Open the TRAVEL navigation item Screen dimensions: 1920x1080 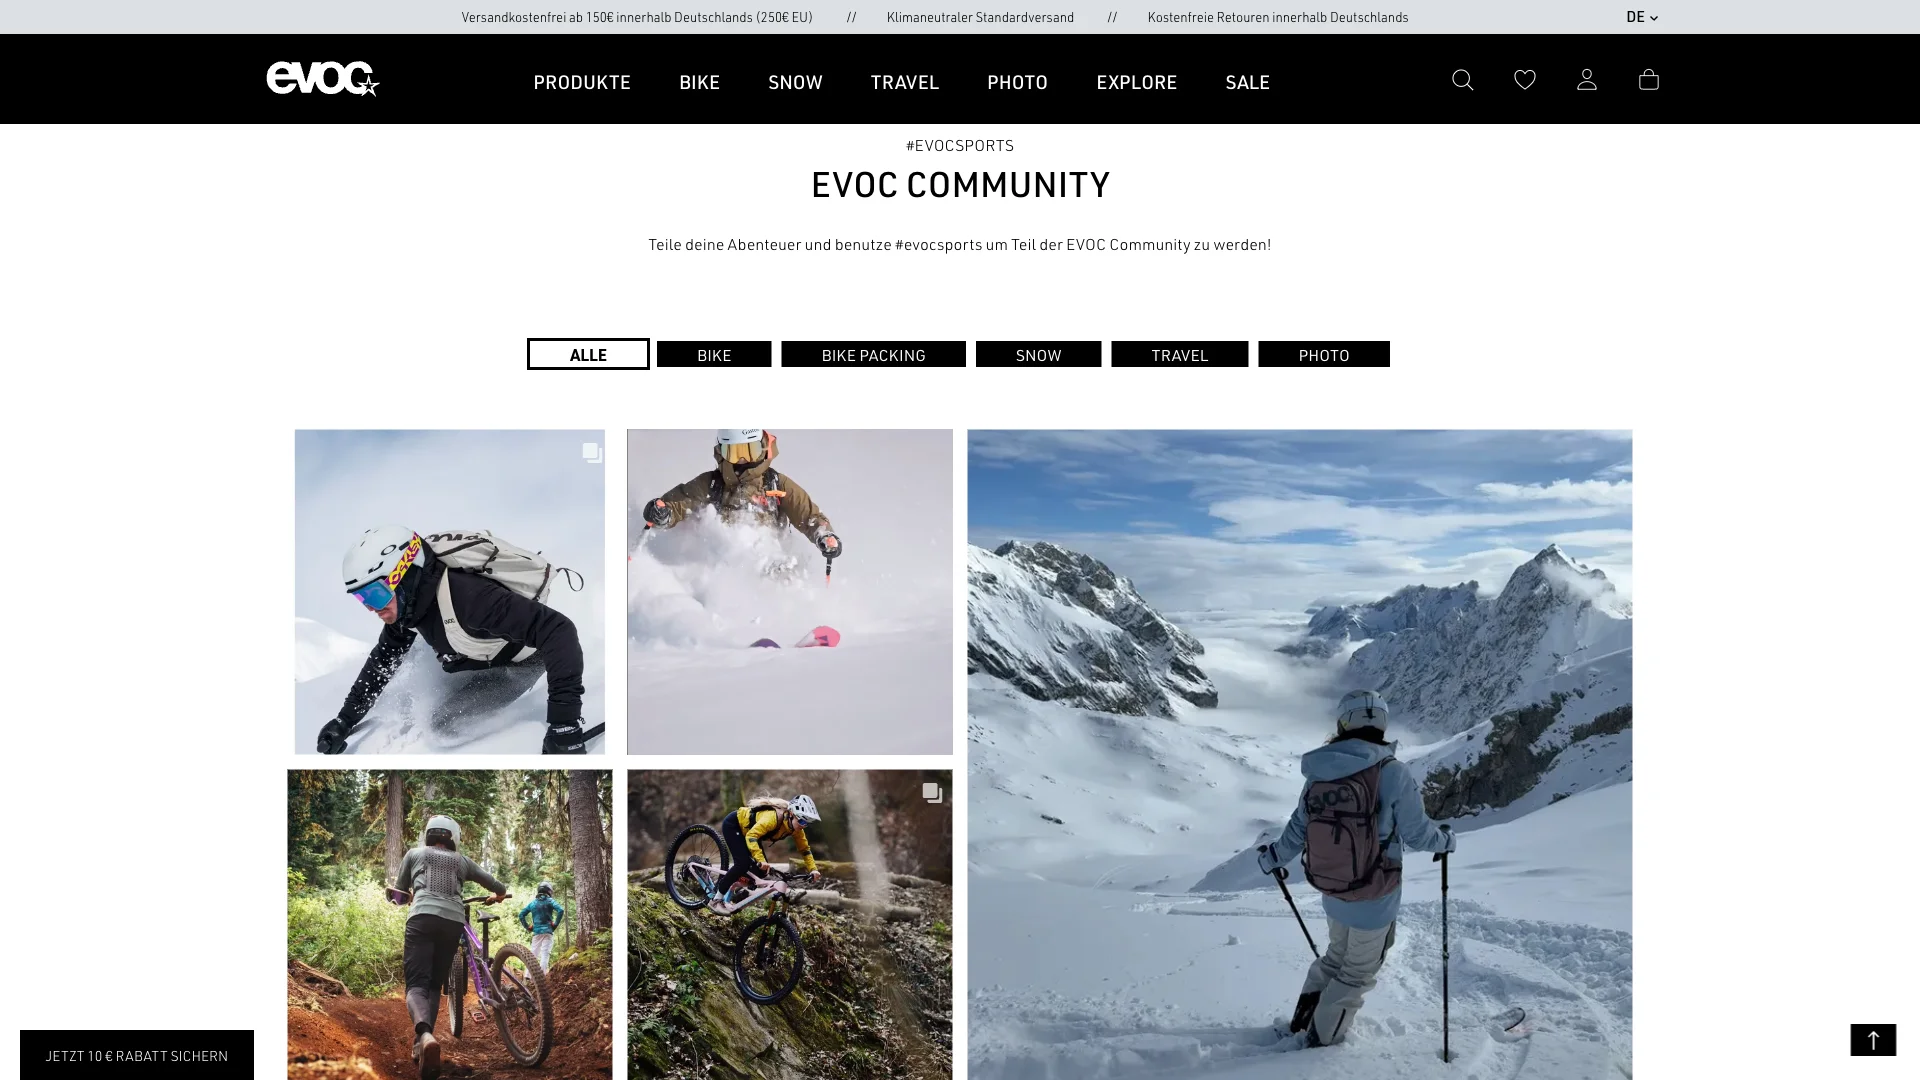pyautogui.click(x=904, y=82)
